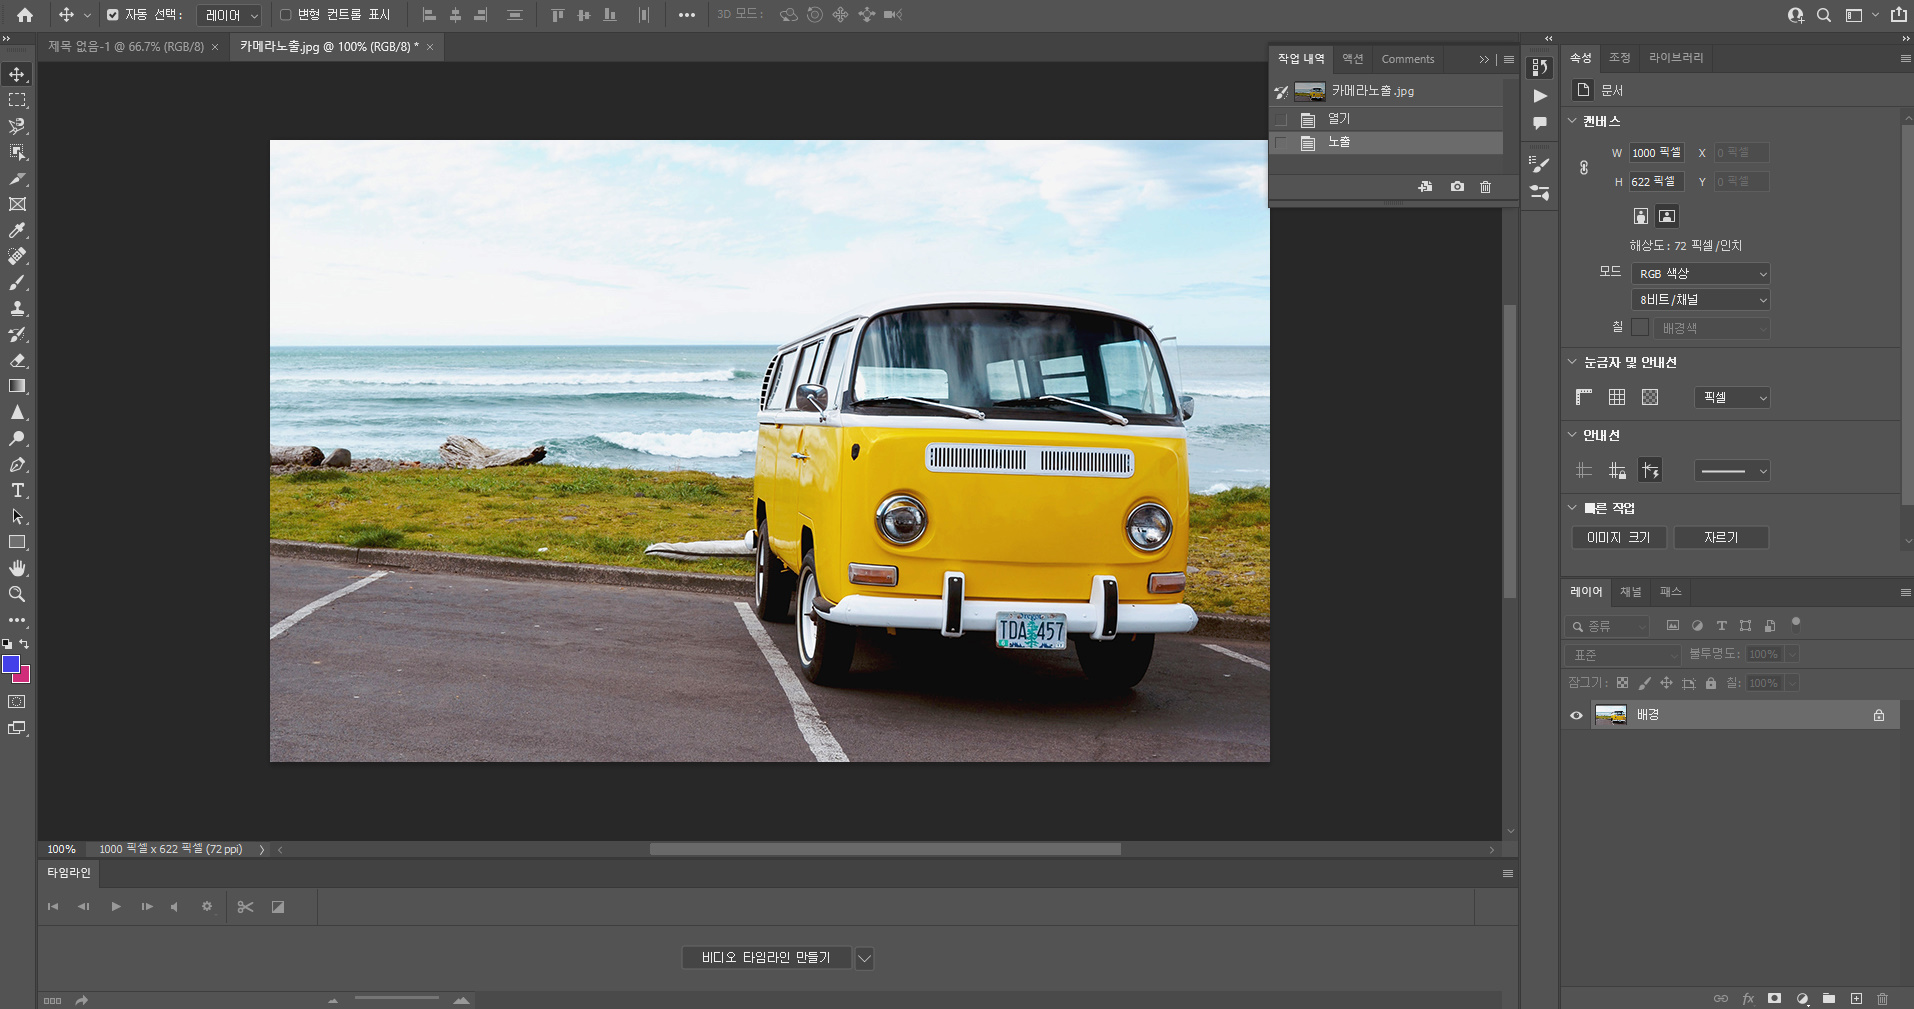The height and width of the screenshot is (1009, 1914).
Task: Open the 레이어 auto-select dropdown
Action: click(229, 15)
